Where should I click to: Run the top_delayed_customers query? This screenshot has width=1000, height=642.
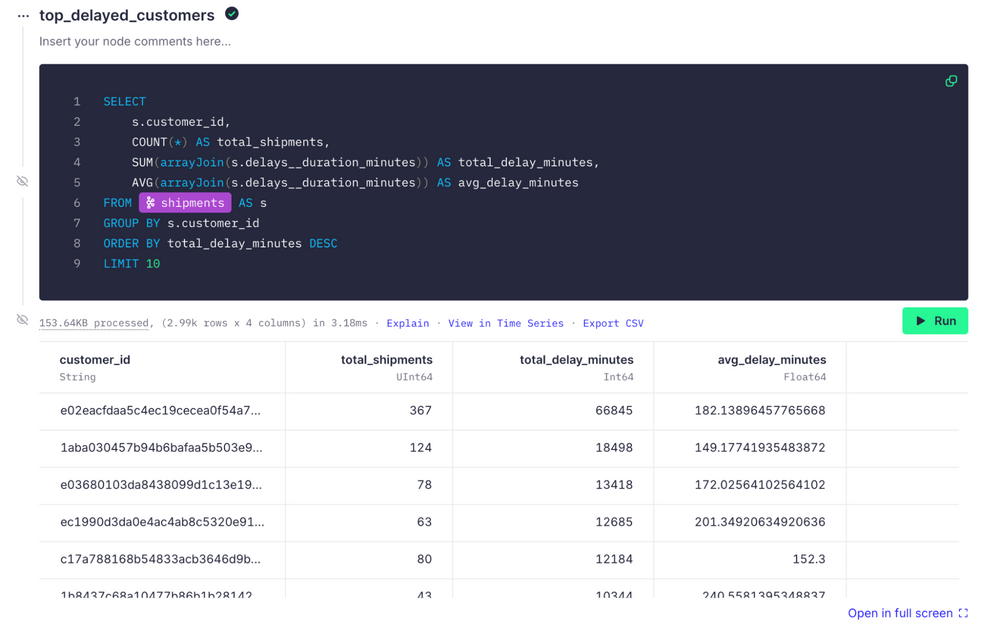tap(935, 320)
